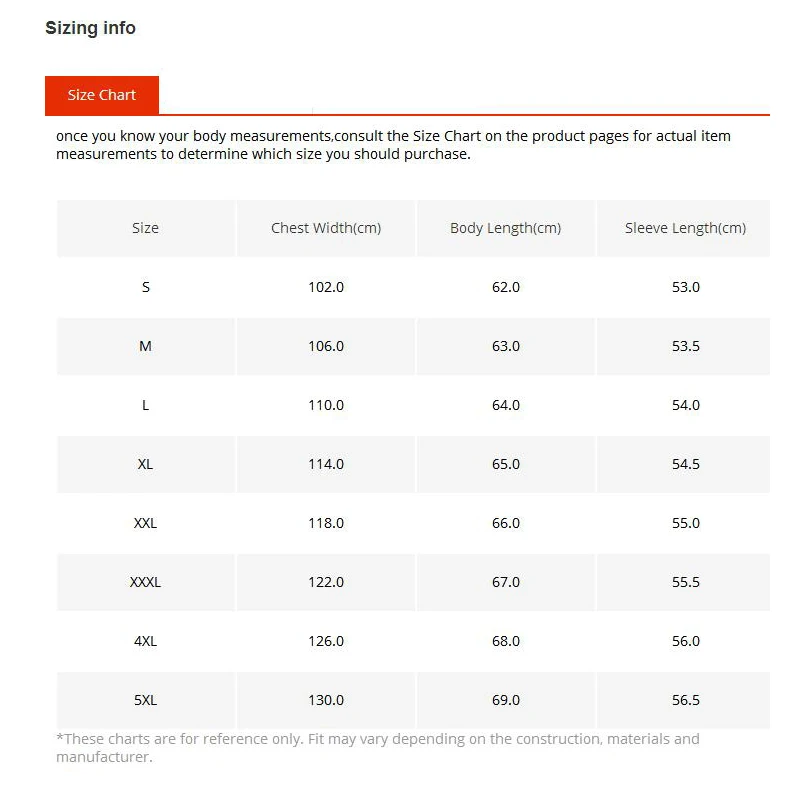Viewport: 800px width, 800px height.
Task: Select the Sizing info heading
Action: (90, 28)
